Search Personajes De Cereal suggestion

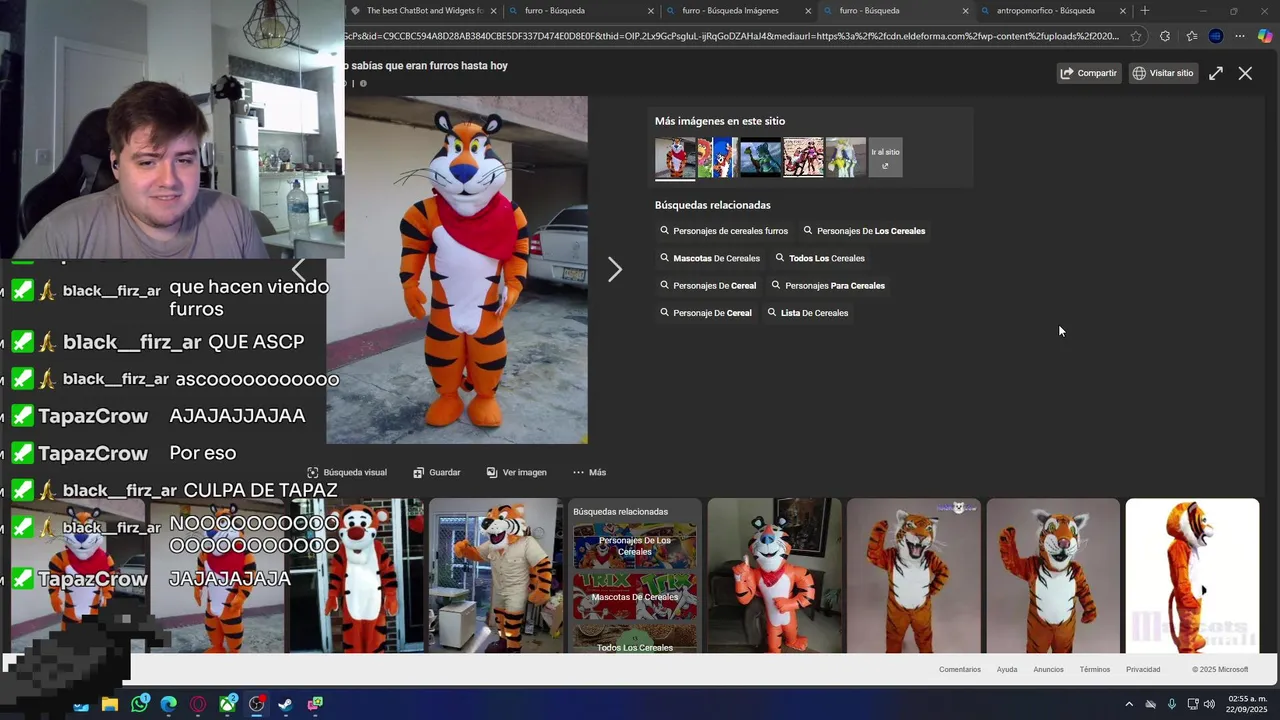[708, 286]
